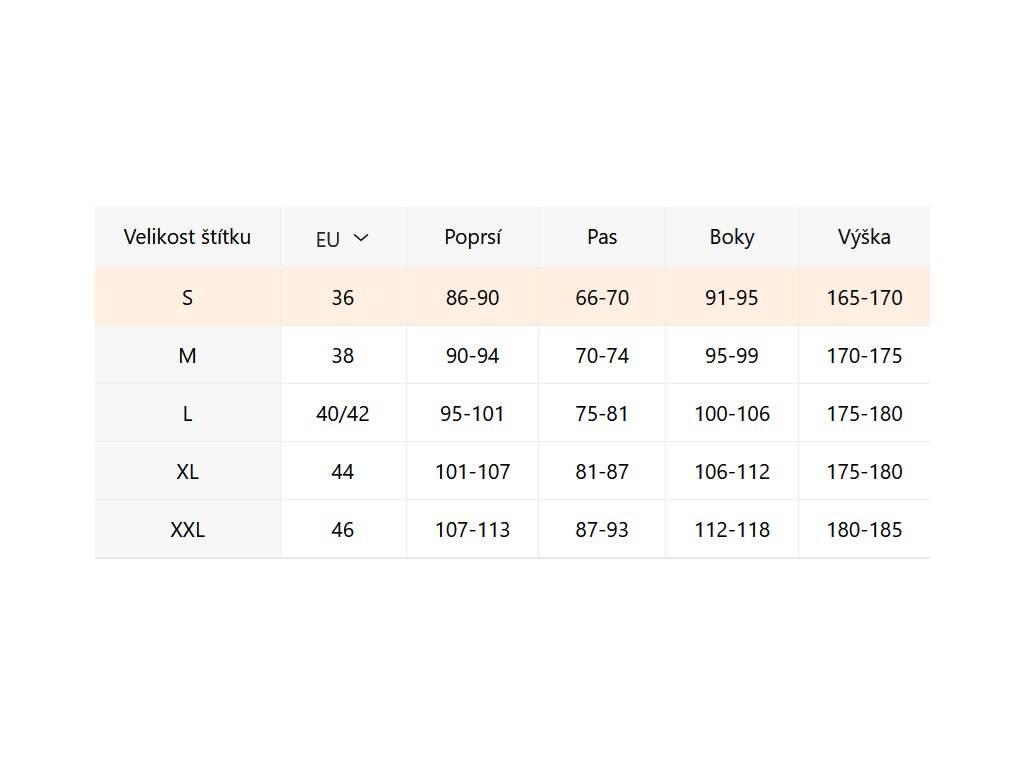Click the 40/42 EU size cell
Screen dimensions: 1024x768
tap(343, 413)
